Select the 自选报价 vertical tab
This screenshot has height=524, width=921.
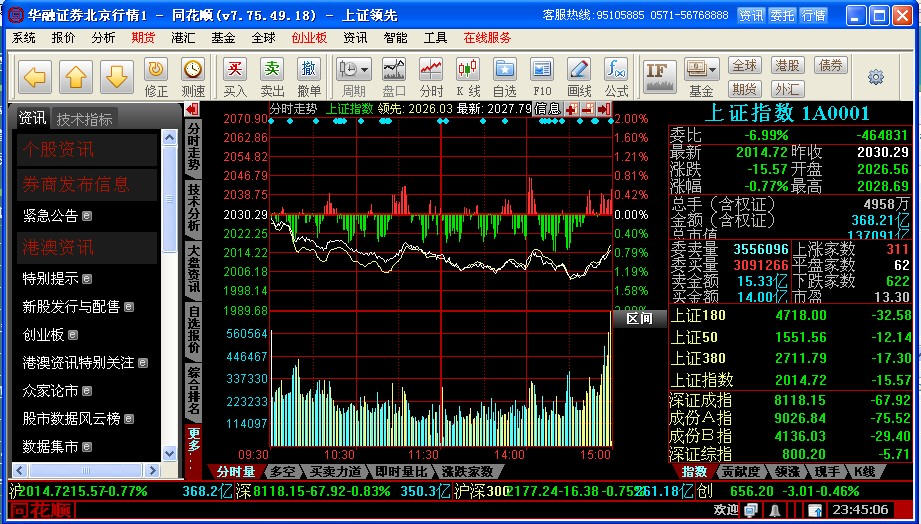(193, 329)
